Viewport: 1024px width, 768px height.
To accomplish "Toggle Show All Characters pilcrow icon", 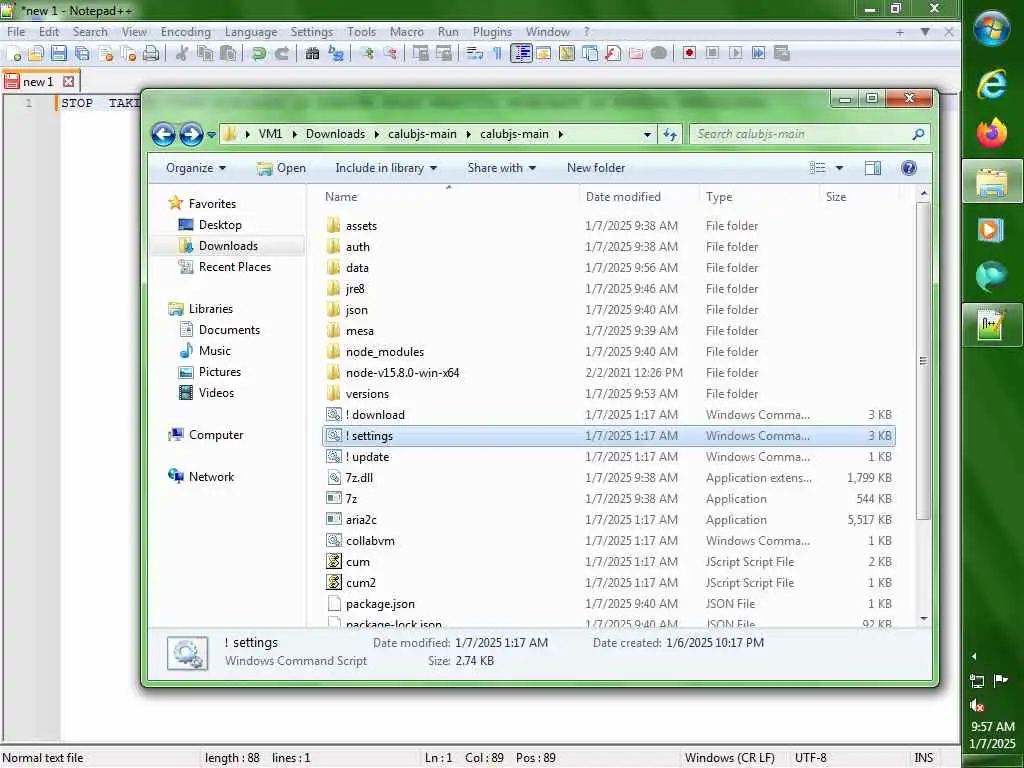I will tap(498, 54).
